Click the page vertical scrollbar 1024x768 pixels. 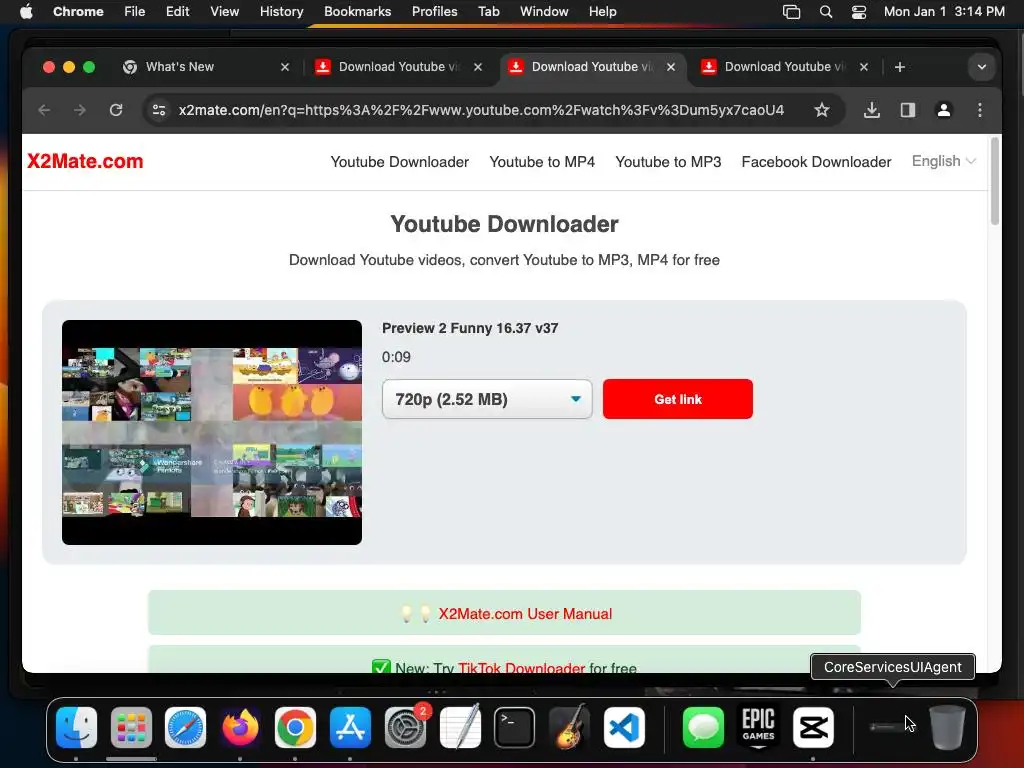(995, 181)
